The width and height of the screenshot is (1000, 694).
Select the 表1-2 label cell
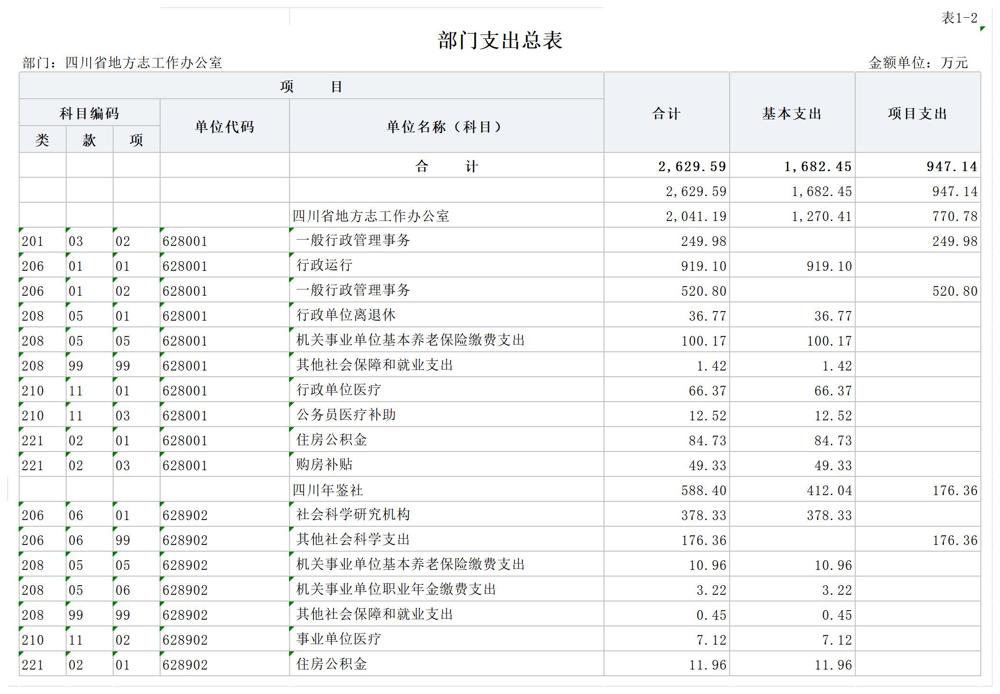tap(959, 18)
